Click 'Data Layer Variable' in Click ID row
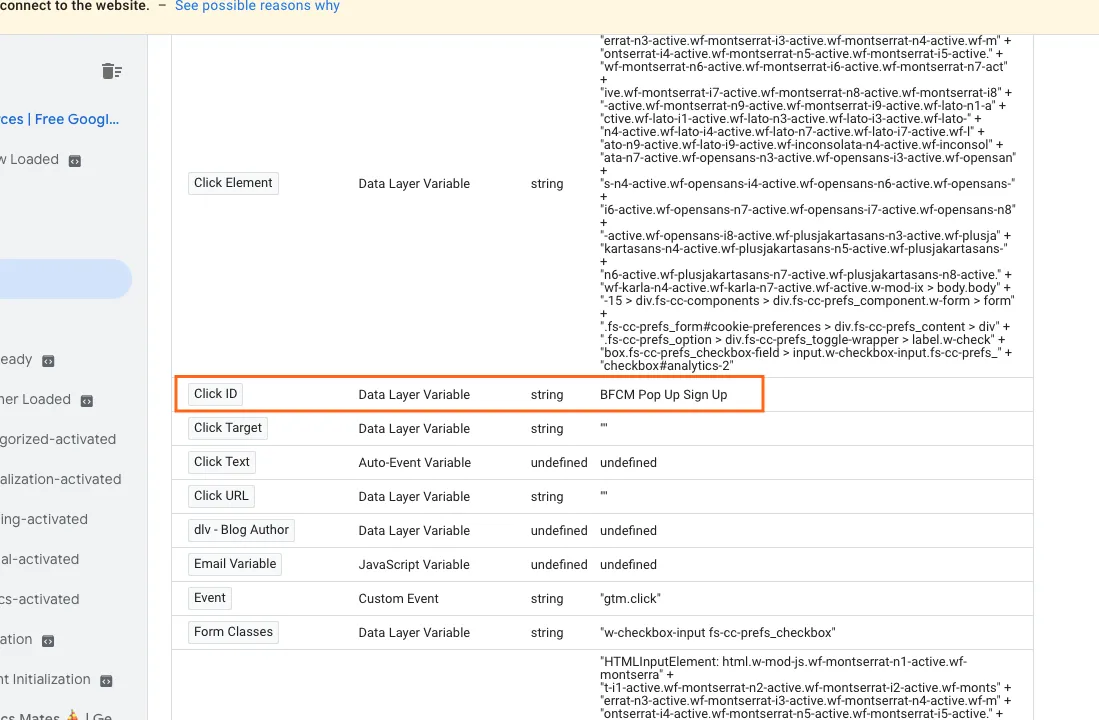This screenshot has width=1099, height=720. 414,395
